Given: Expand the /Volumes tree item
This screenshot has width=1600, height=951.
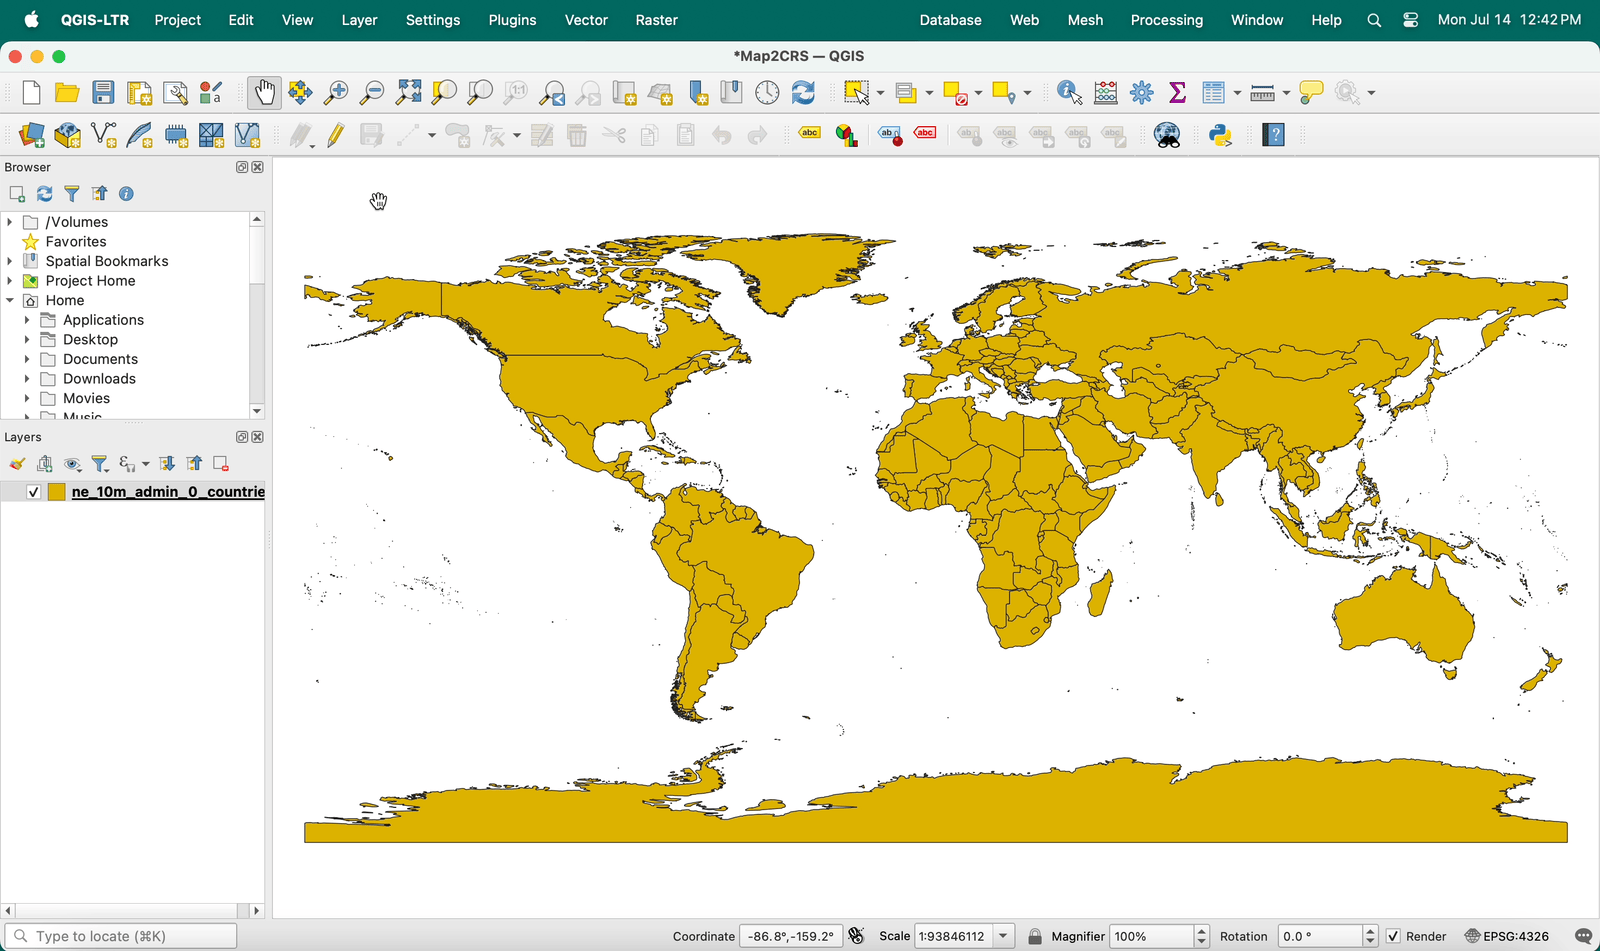Looking at the screenshot, I should (x=10, y=222).
